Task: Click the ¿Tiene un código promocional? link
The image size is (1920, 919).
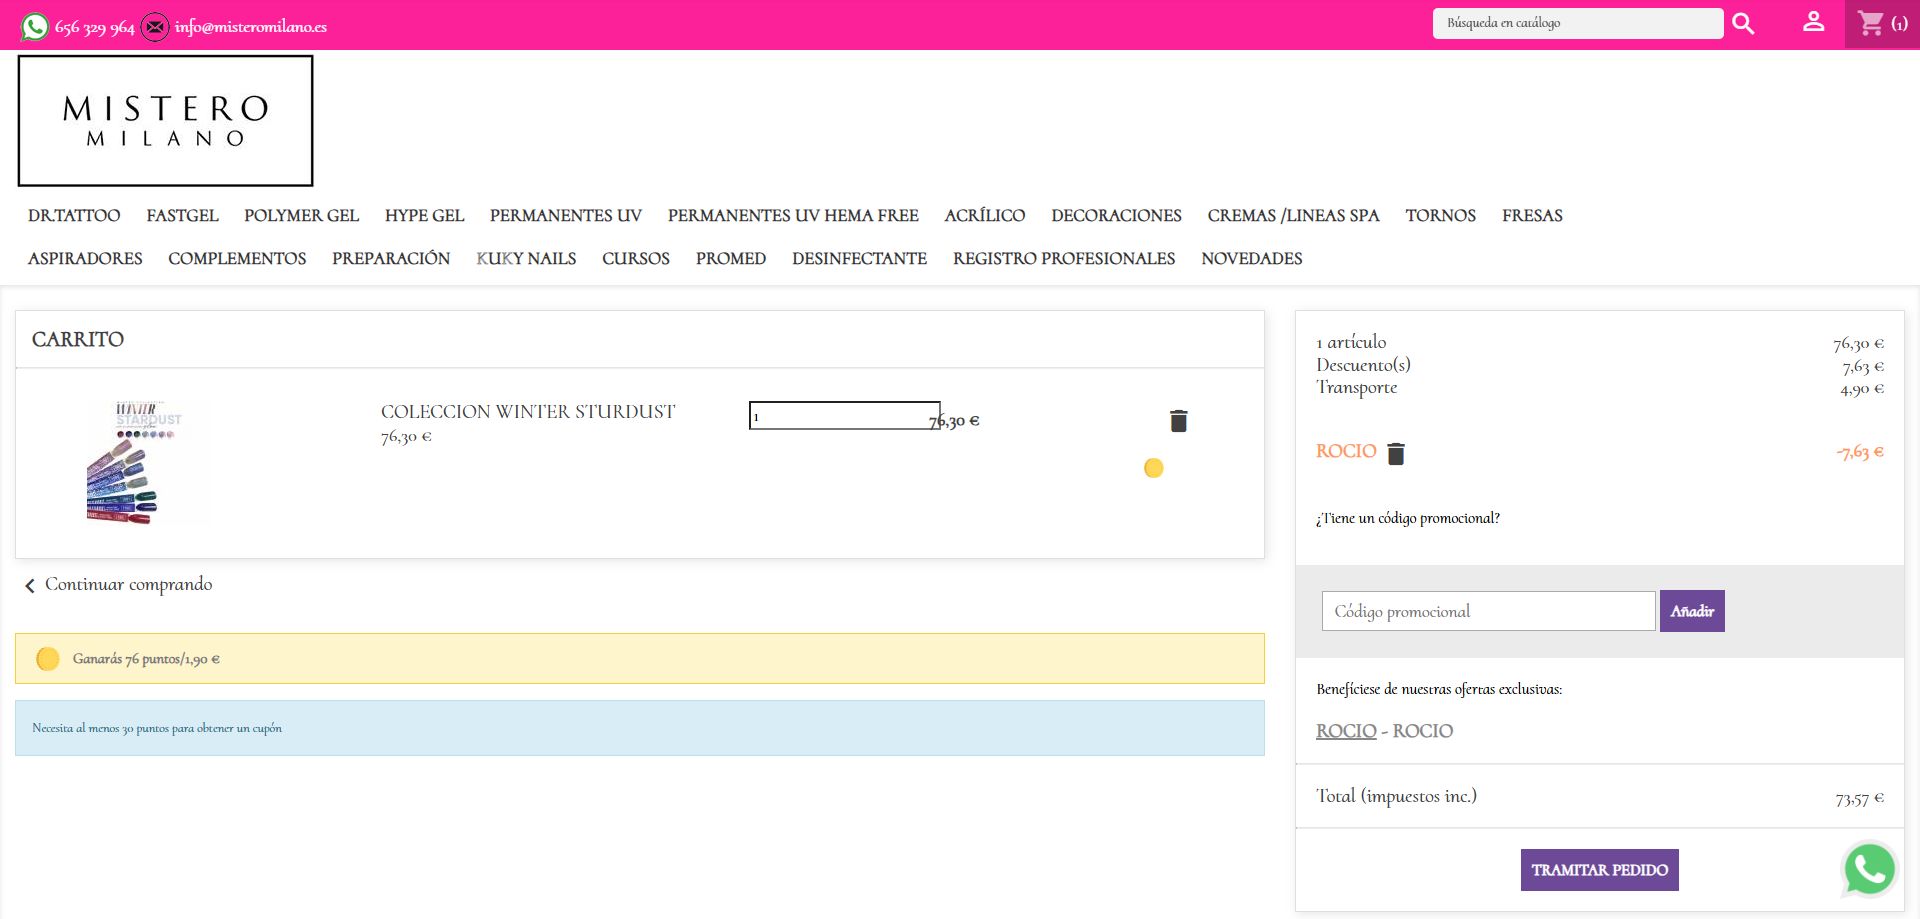Action: click(x=1408, y=518)
